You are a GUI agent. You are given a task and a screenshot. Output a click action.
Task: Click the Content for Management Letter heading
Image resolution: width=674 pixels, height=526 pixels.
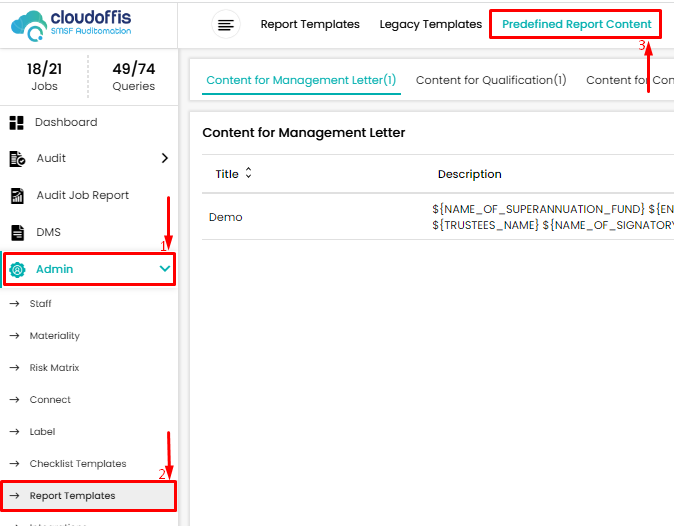(303, 133)
